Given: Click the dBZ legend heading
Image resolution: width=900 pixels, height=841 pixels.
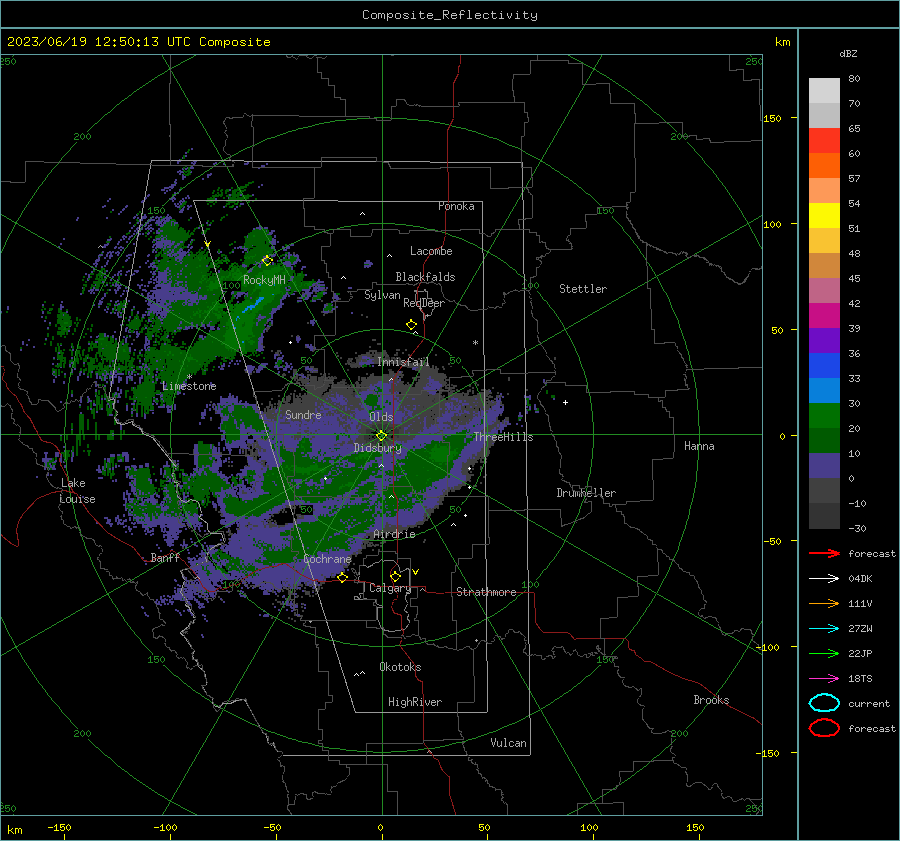Looking at the screenshot, I should 848,53.
